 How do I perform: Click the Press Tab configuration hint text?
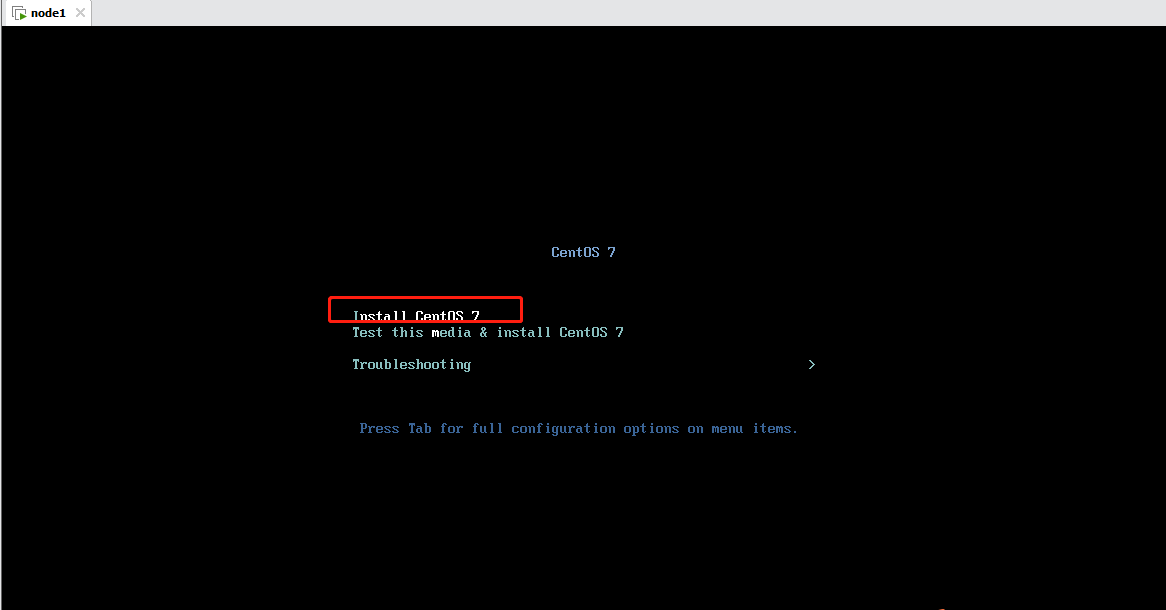[x=579, y=428]
